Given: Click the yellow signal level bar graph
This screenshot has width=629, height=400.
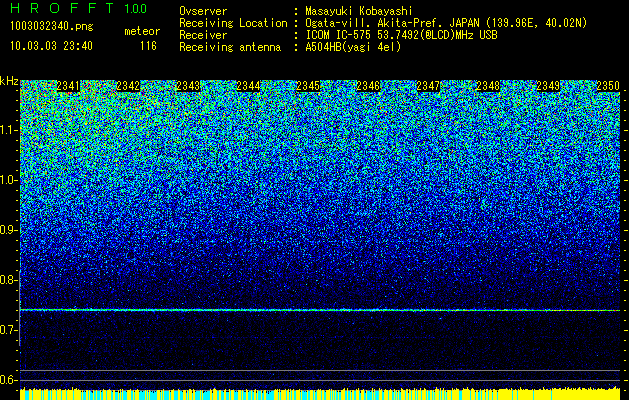Looking at the screenshot, I should (x=320, y=394).
